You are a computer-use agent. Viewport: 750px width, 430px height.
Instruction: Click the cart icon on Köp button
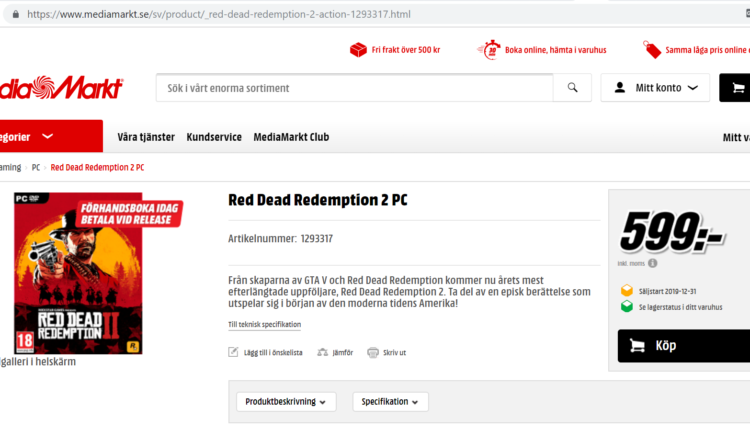tap(637, 345)
